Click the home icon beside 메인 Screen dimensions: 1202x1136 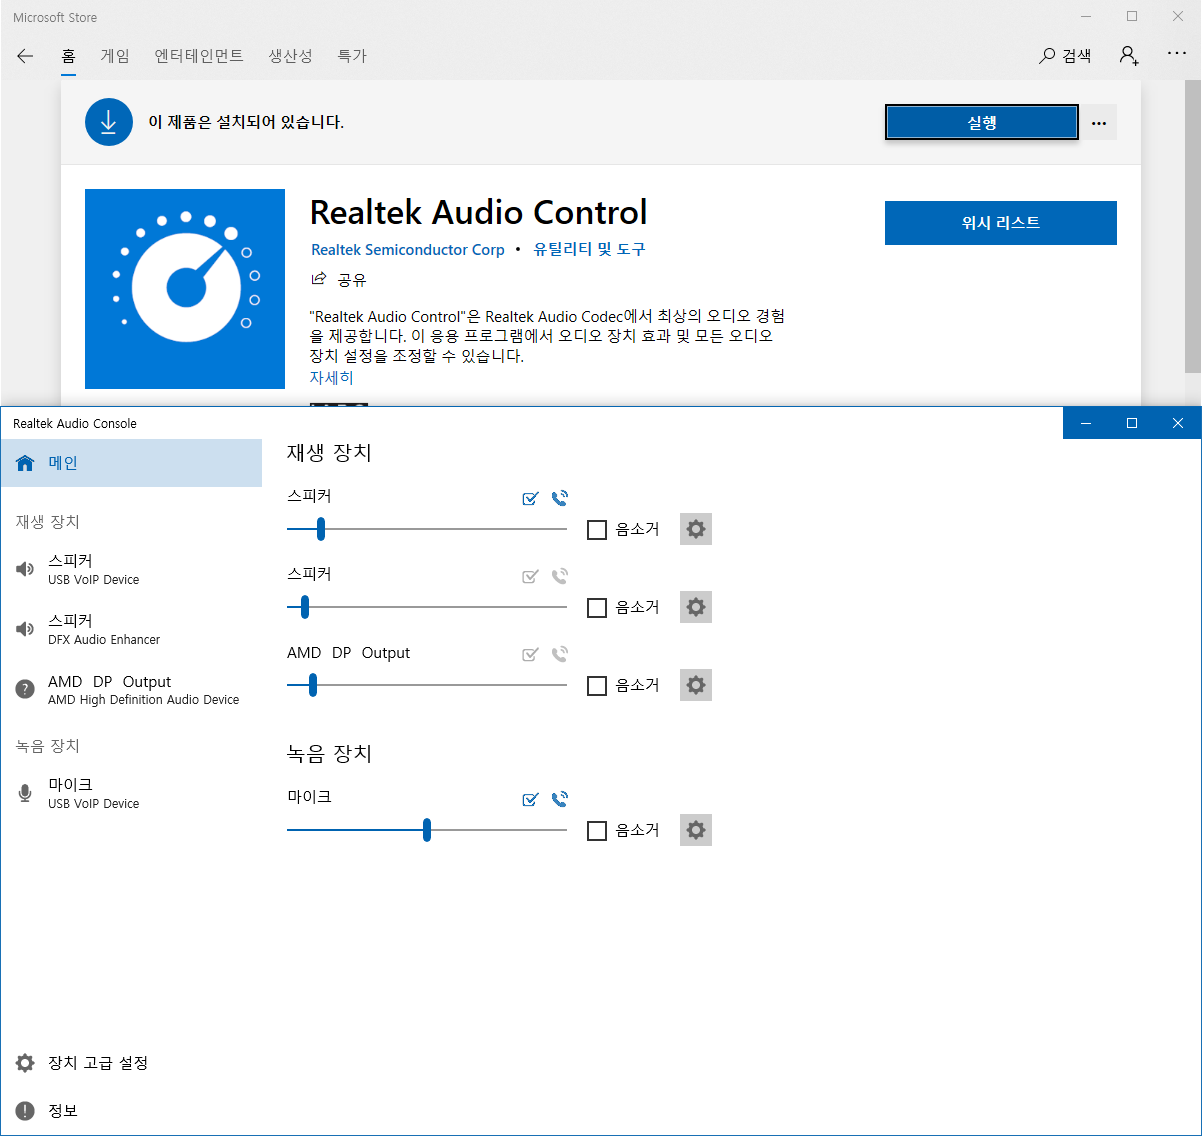pyautogui.click(x=25, y=463)
